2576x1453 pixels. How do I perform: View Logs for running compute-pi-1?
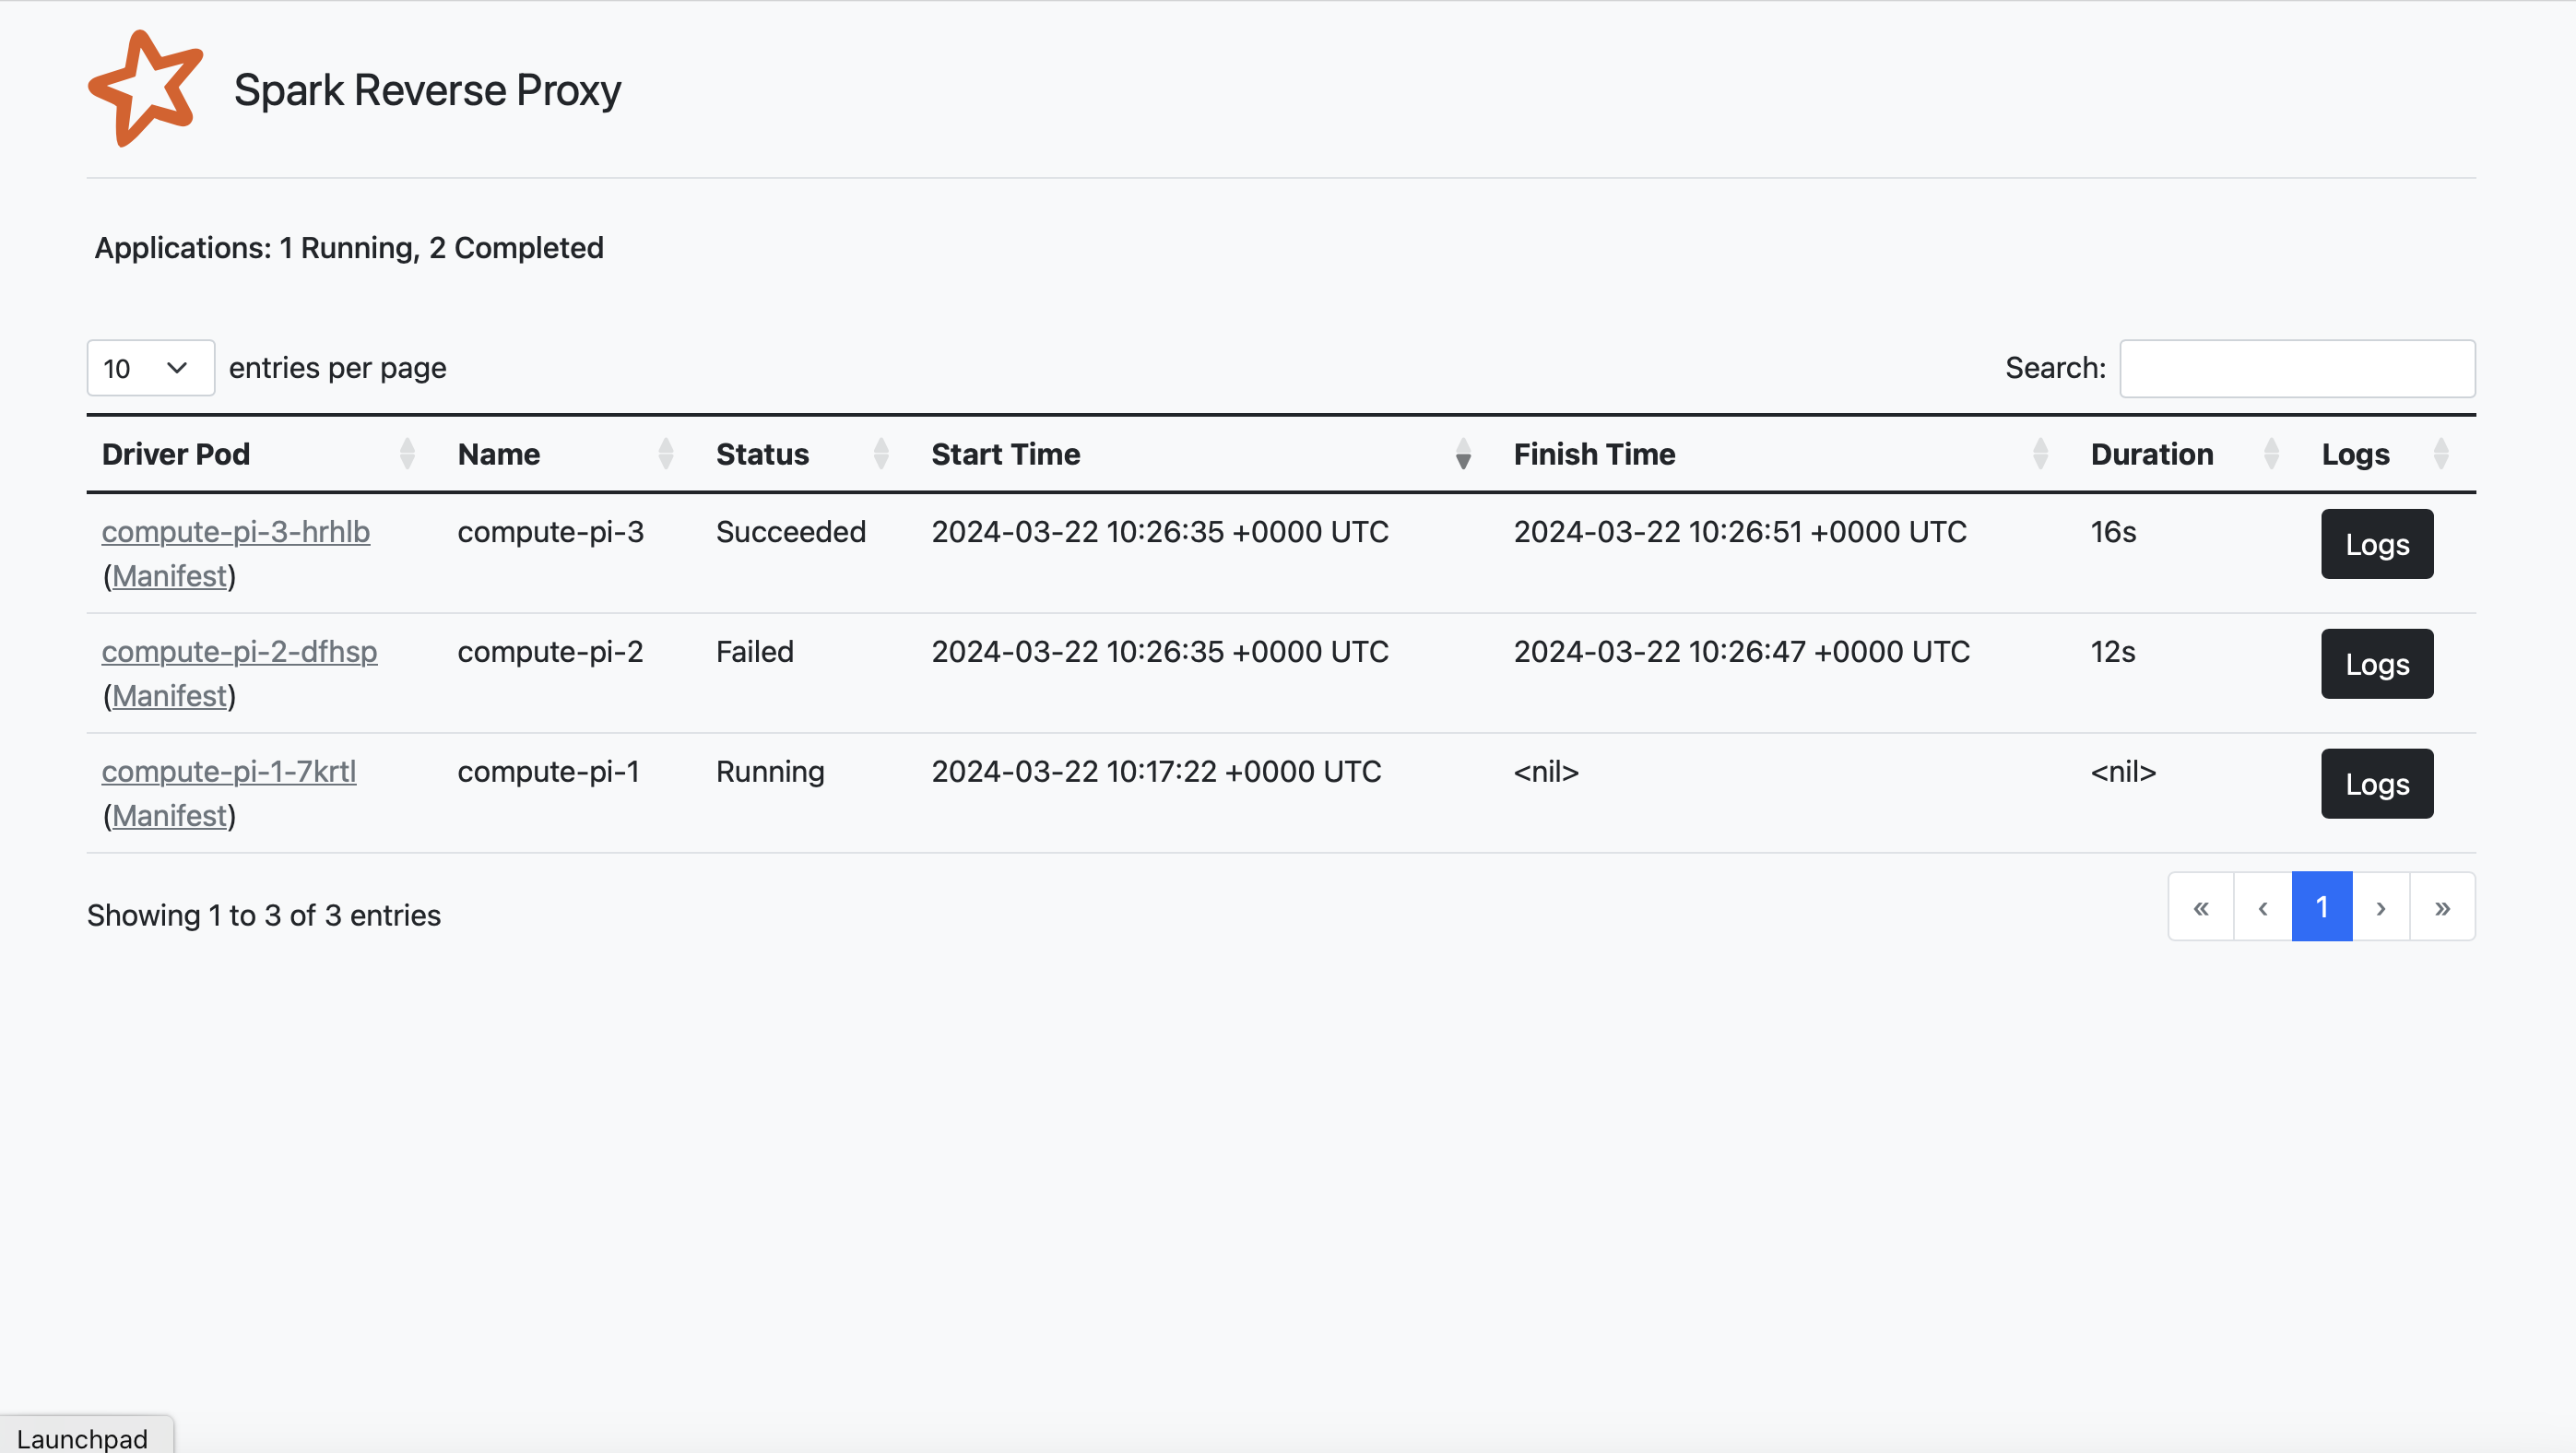coord(2377,784)
